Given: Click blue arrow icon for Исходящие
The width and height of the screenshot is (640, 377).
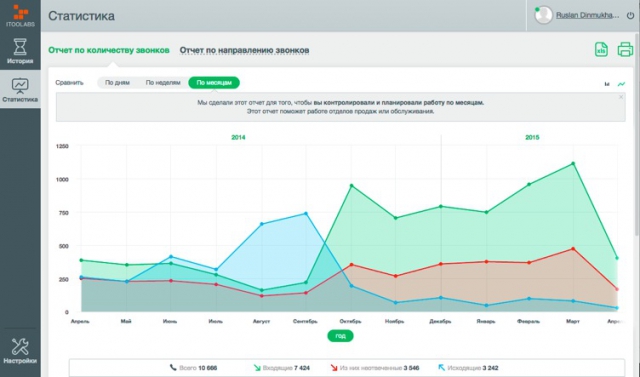Looking at the screenshot, I should 441,368.
